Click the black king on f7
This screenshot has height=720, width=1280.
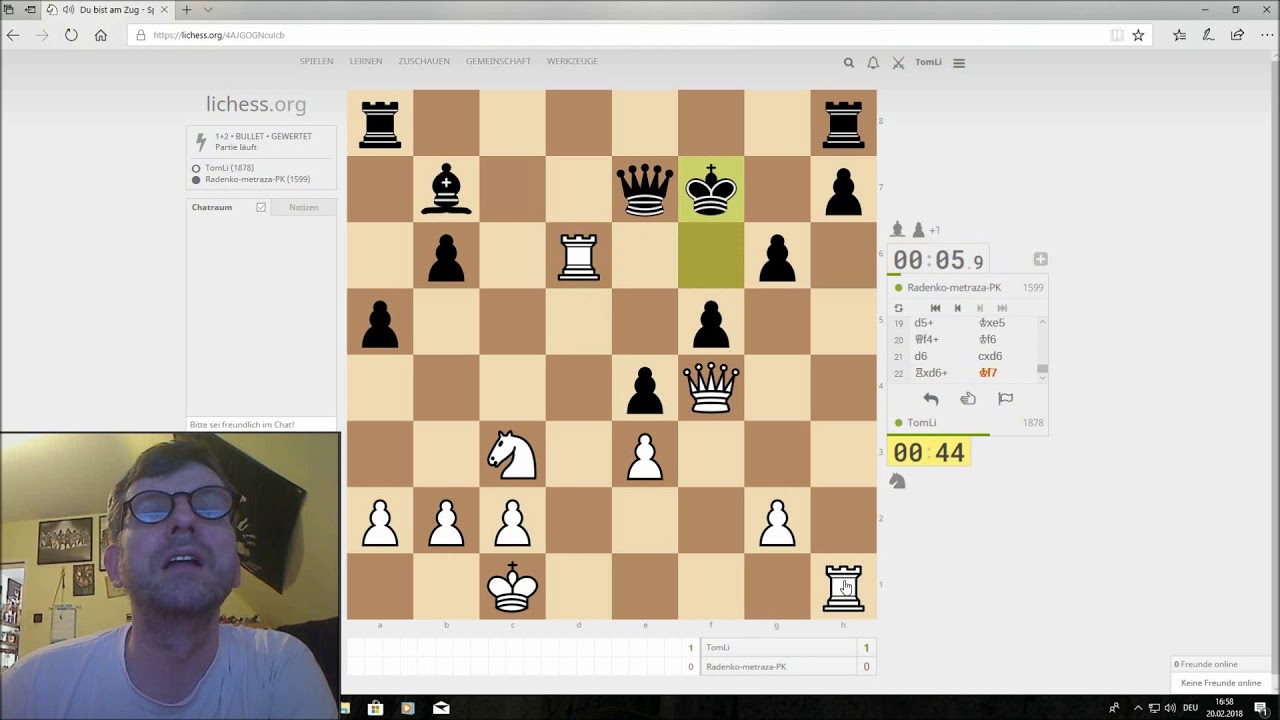711,189
